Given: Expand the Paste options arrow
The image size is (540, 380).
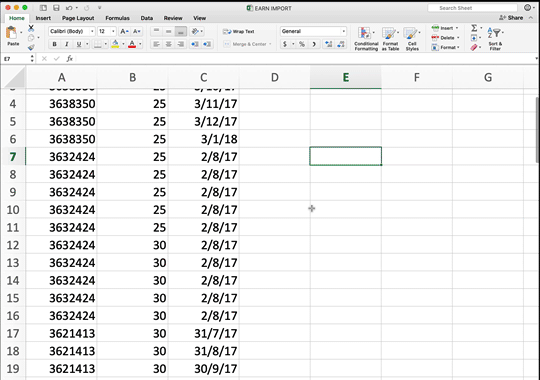Looking at the screenshot, I should click(x=21, y=32).
